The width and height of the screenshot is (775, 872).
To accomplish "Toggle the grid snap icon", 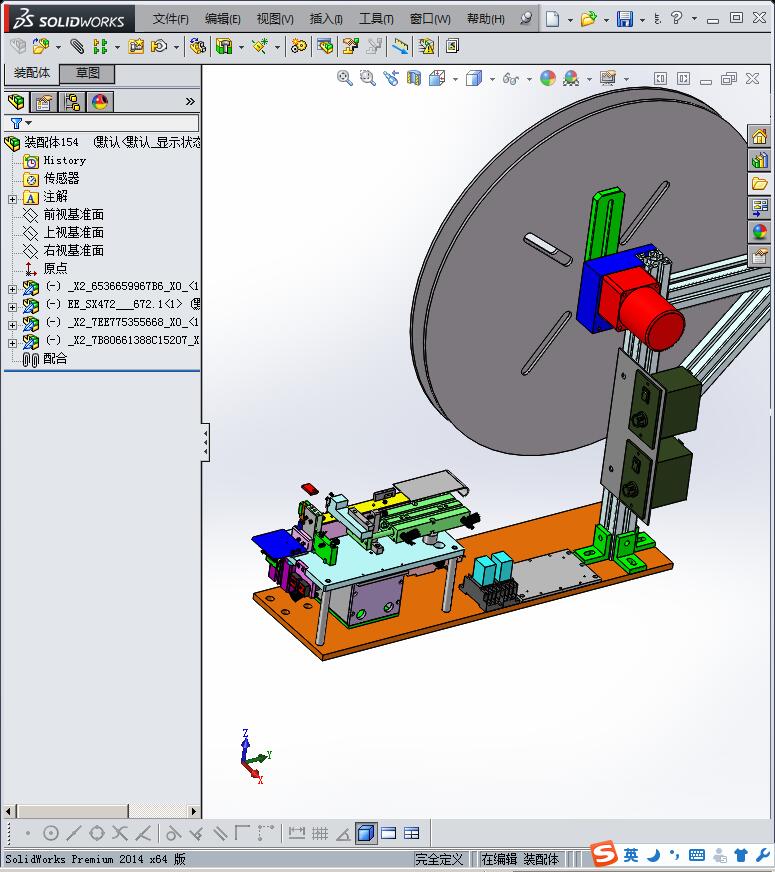I will click(x=320, y=833).
